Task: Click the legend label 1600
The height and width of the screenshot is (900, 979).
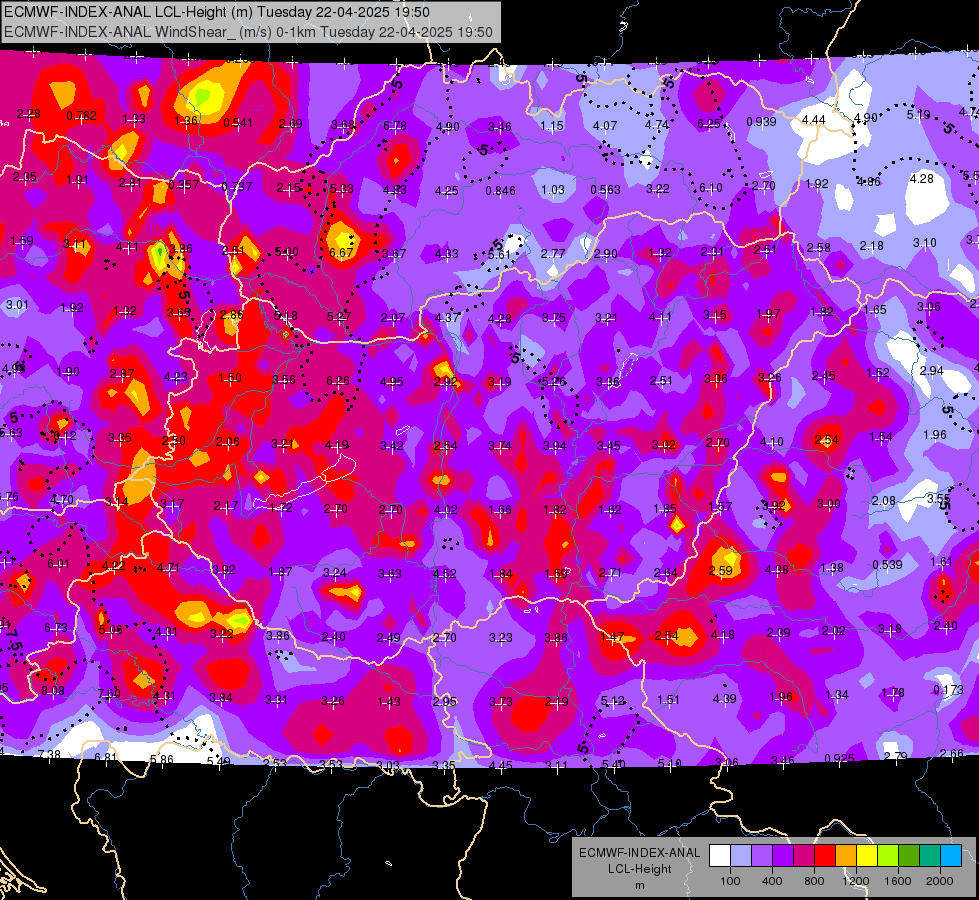Action: click(x=898, y=881)
